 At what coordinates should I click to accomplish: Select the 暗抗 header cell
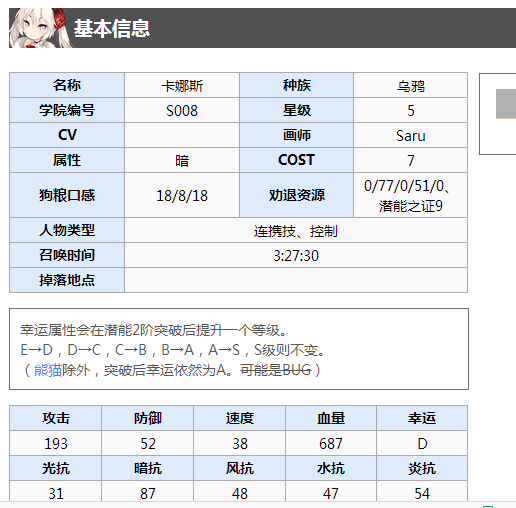pos(148,468)
